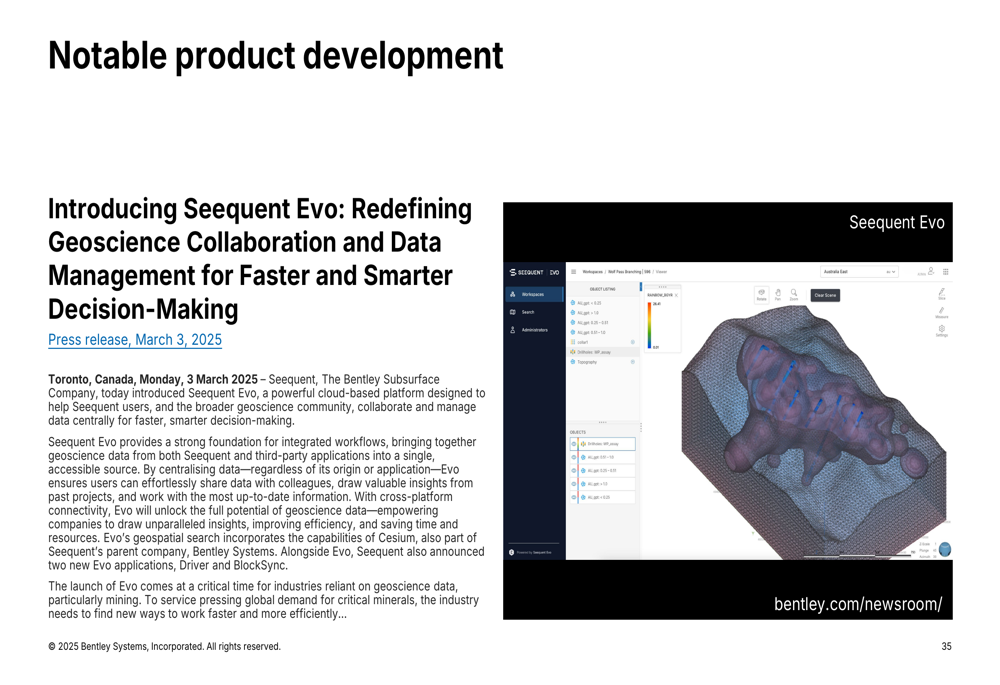Select the Pan tool
This screenshot has width=1000, height=685.
tap(778, 295)
